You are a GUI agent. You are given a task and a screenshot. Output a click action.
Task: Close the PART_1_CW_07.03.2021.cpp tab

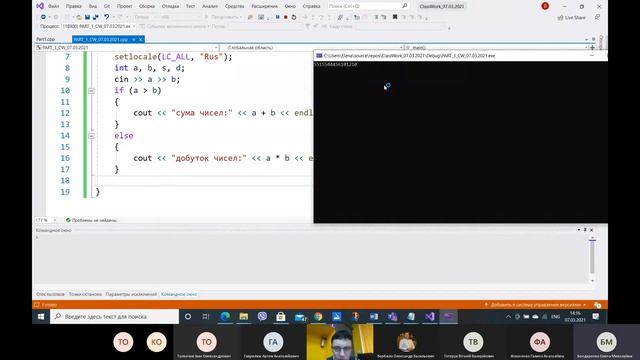(140, 40)
